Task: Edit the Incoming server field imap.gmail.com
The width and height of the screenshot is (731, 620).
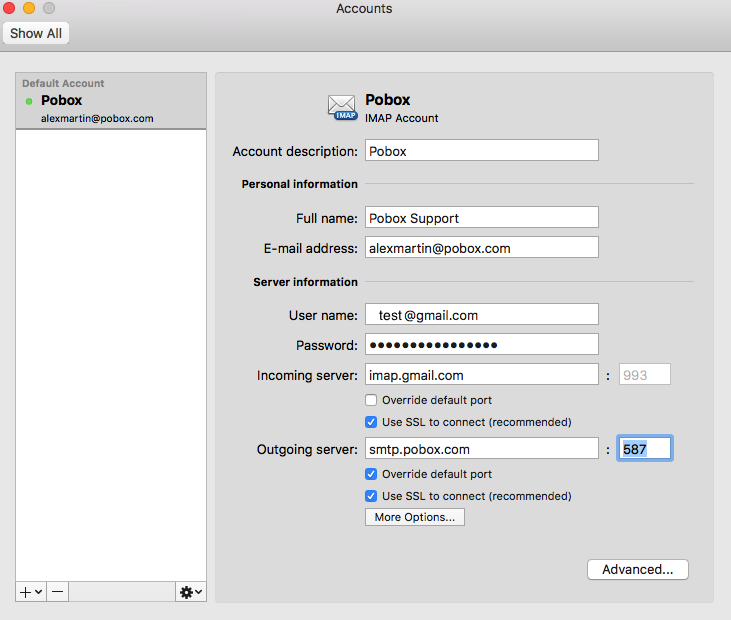Action: 482,374
